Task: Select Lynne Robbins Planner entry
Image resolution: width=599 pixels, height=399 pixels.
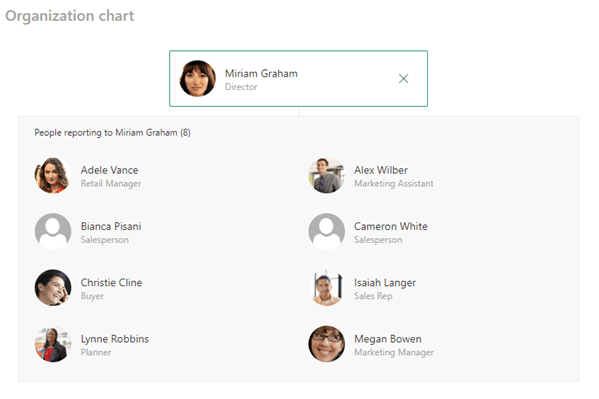Action: (115, 345)
